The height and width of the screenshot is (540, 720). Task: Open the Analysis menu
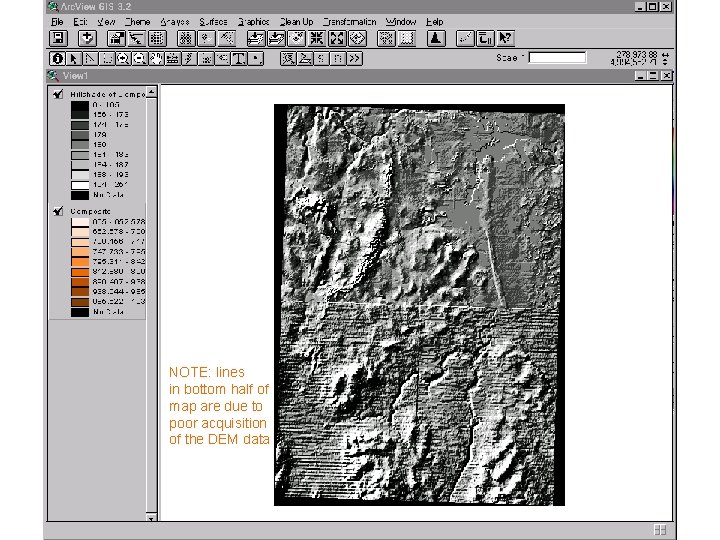click(175, 22)
